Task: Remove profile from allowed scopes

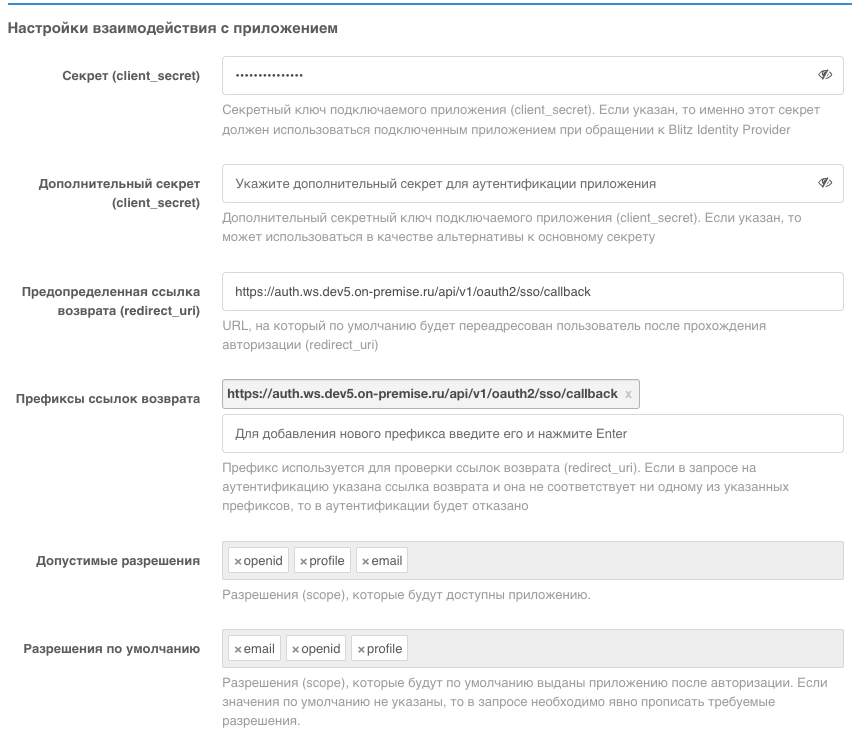Action: pos(303,562)
